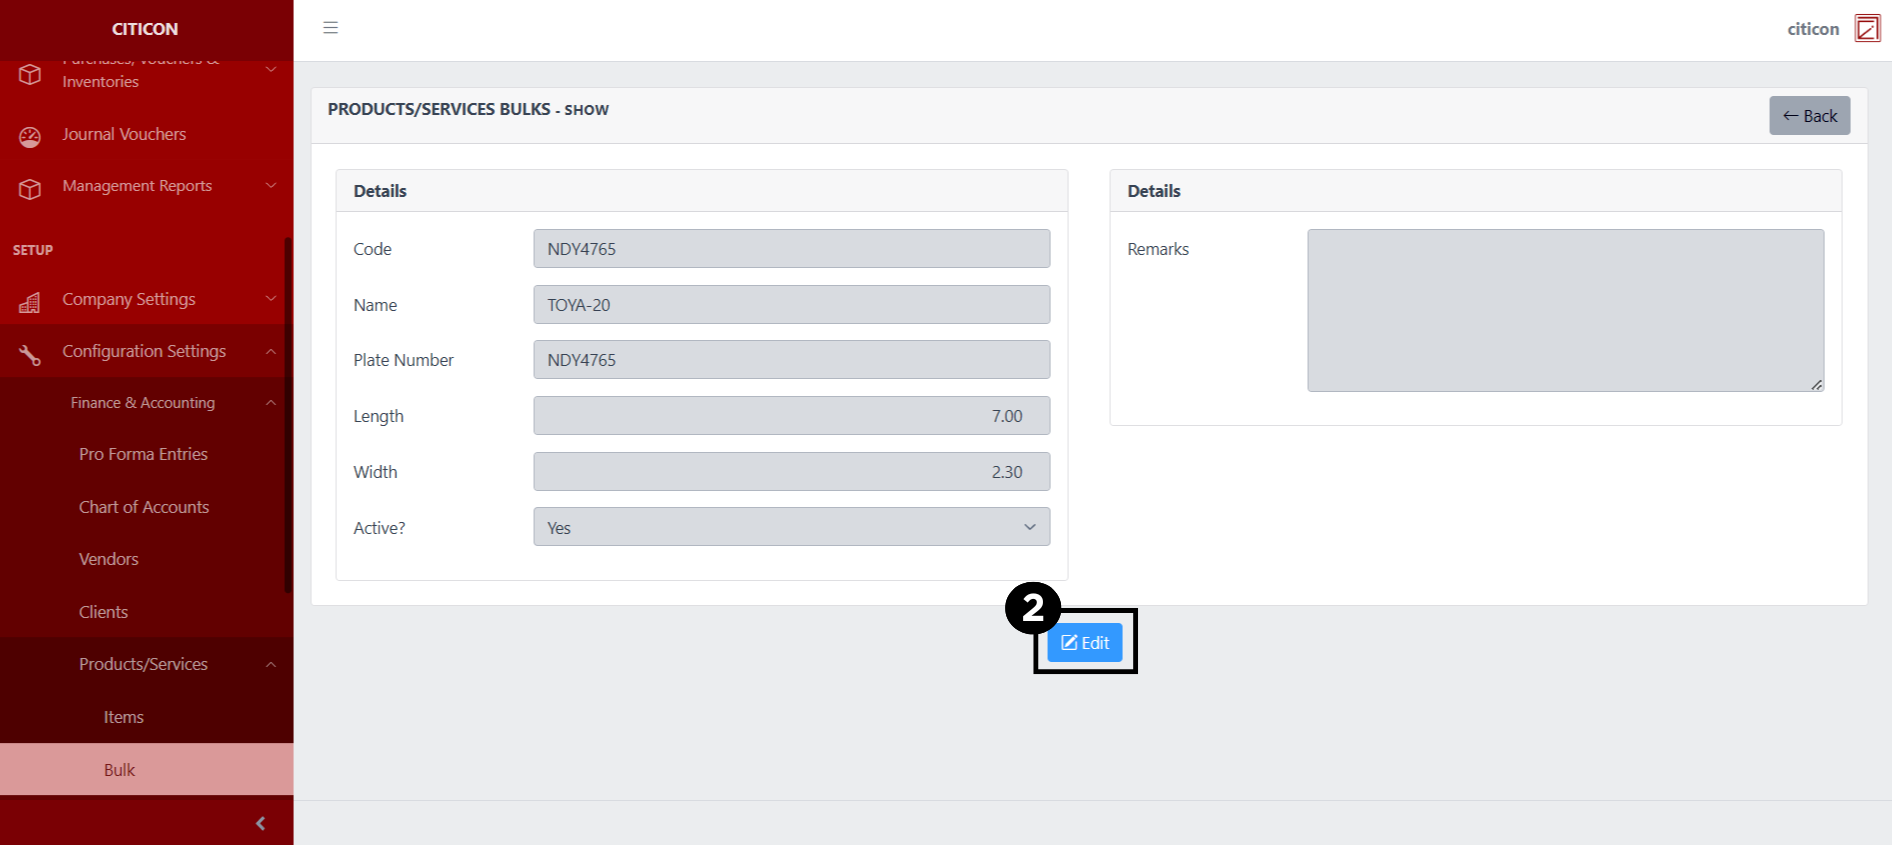
Task: Collapse Configuration Settings chevron
Action: click(271, 351)
